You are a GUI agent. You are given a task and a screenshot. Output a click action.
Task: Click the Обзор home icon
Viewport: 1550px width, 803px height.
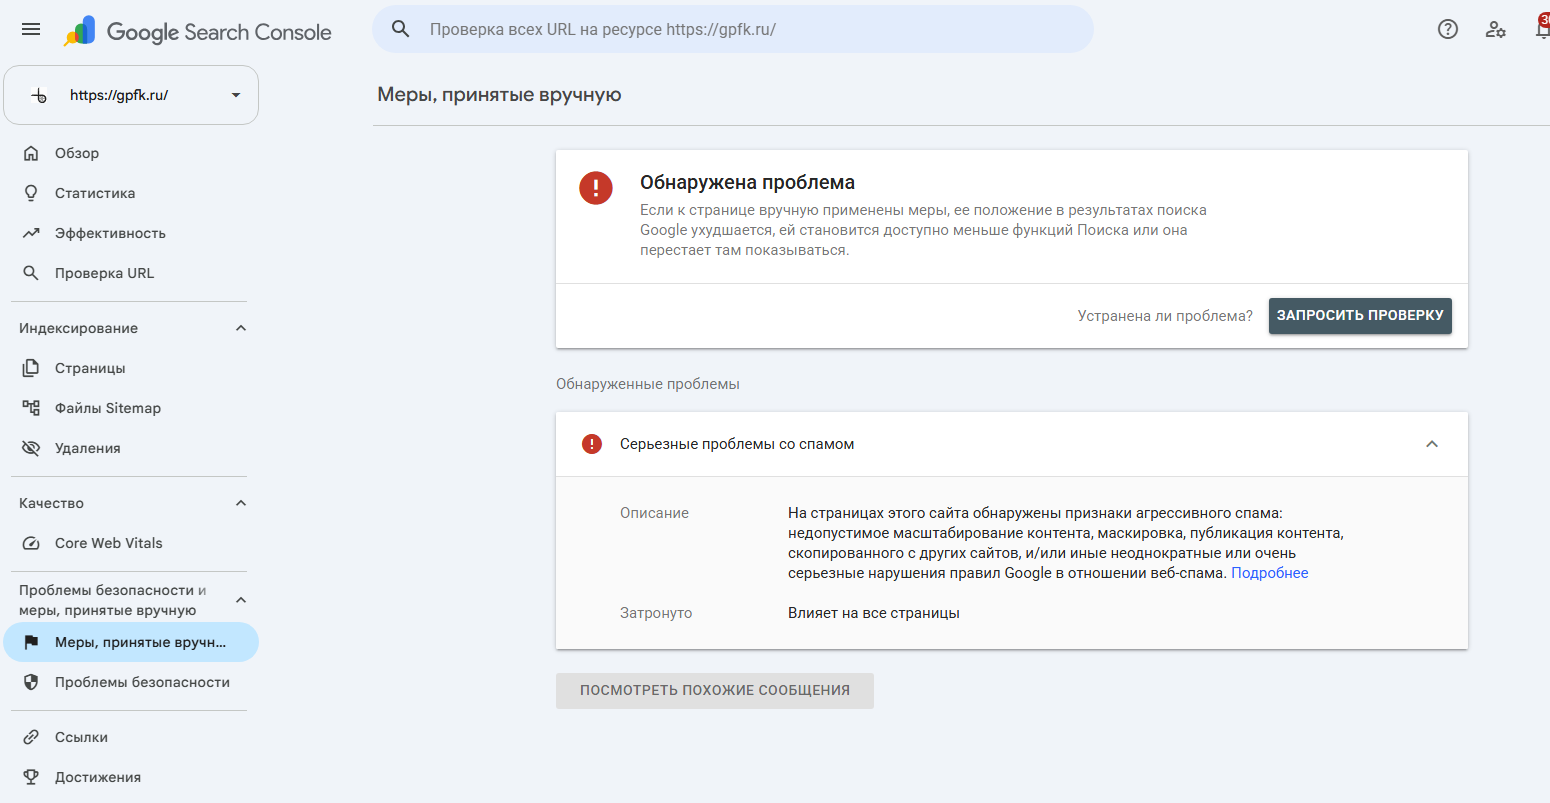click(31, 153)
